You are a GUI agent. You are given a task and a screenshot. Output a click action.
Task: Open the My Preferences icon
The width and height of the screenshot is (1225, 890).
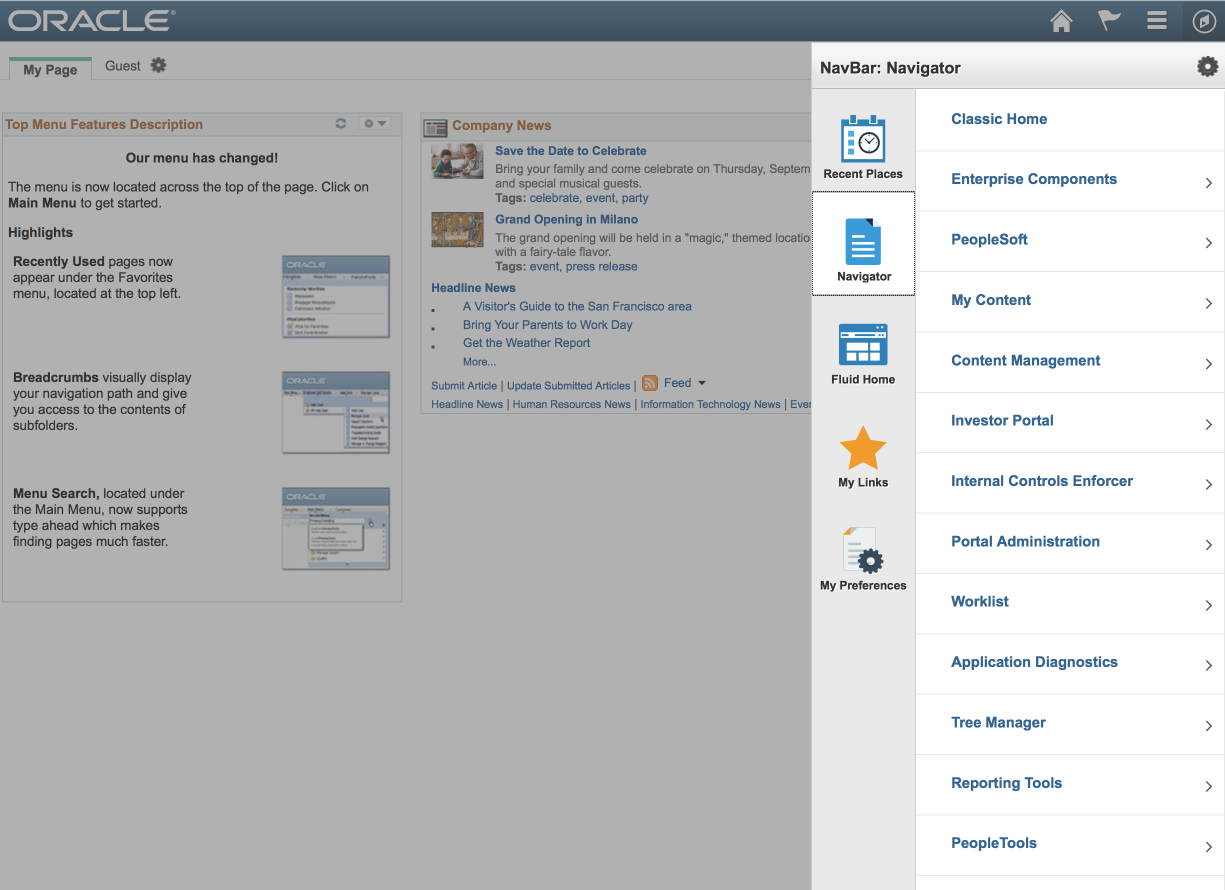click(862, 553)
